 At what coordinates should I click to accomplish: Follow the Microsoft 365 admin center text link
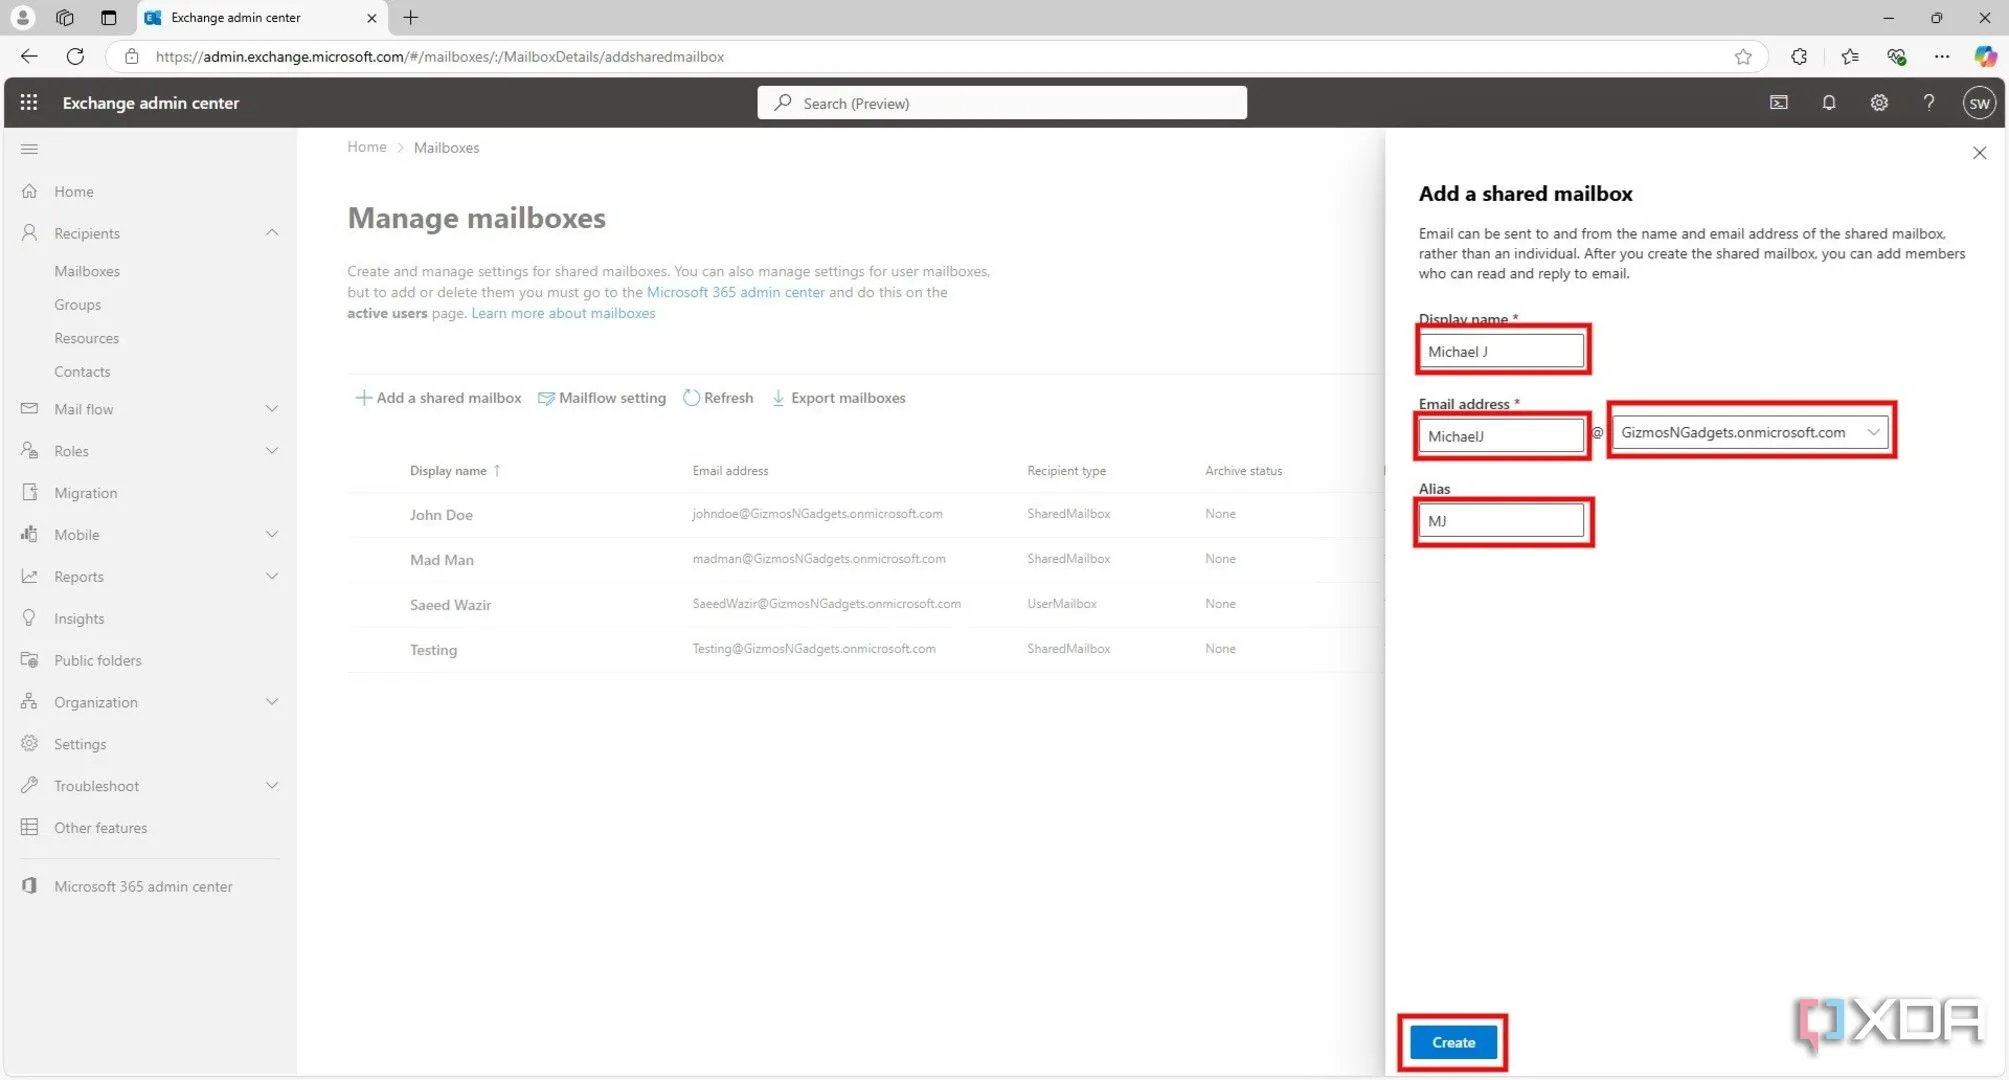pyautogui.click(x=735, y=292)
